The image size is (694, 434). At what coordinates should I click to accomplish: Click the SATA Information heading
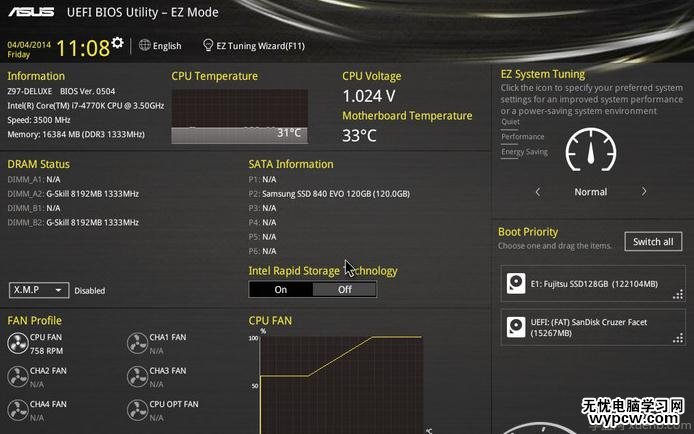291,164
